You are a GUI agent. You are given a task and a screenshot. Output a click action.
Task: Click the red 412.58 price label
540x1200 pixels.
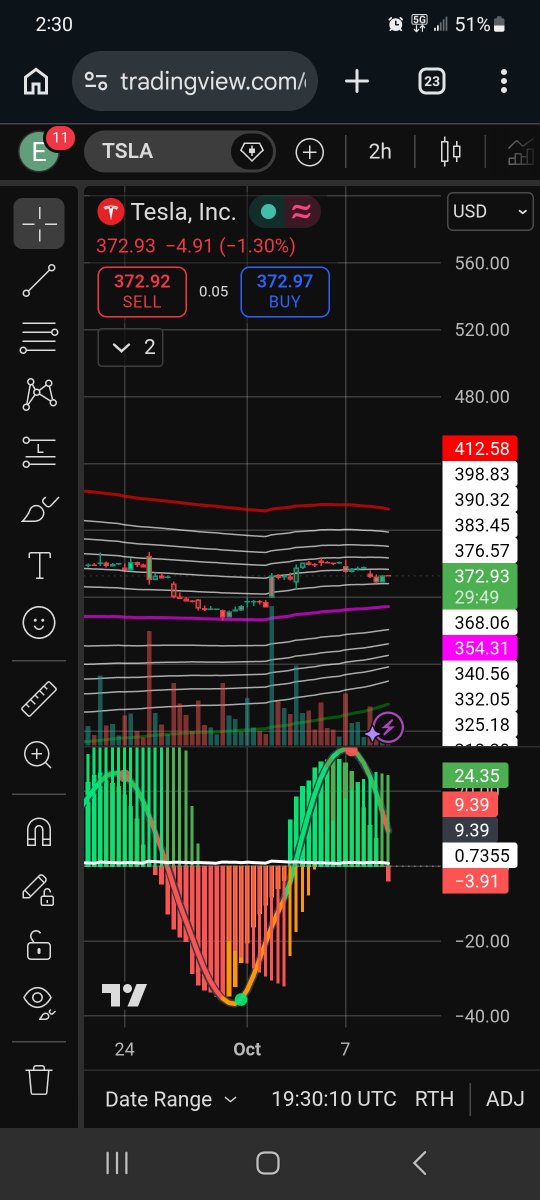(x=479, y=448)
